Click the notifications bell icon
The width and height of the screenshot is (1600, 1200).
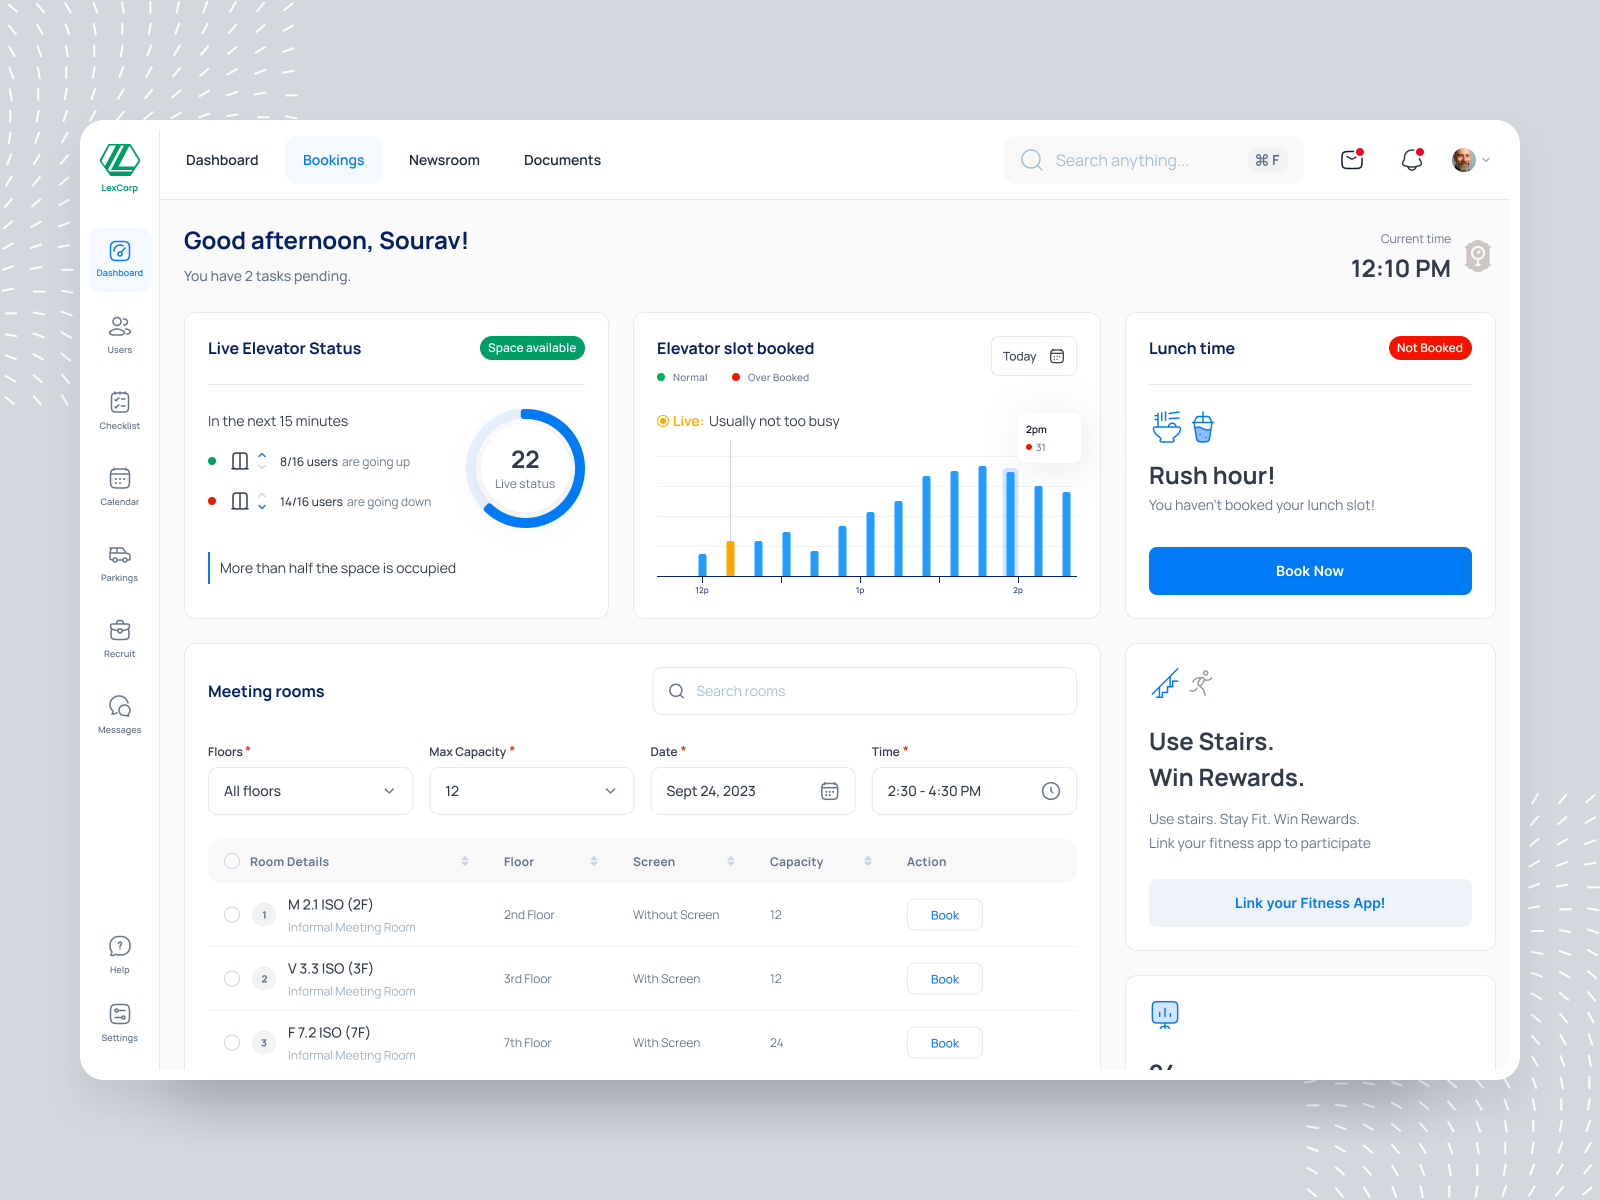tap(1412, 159)
